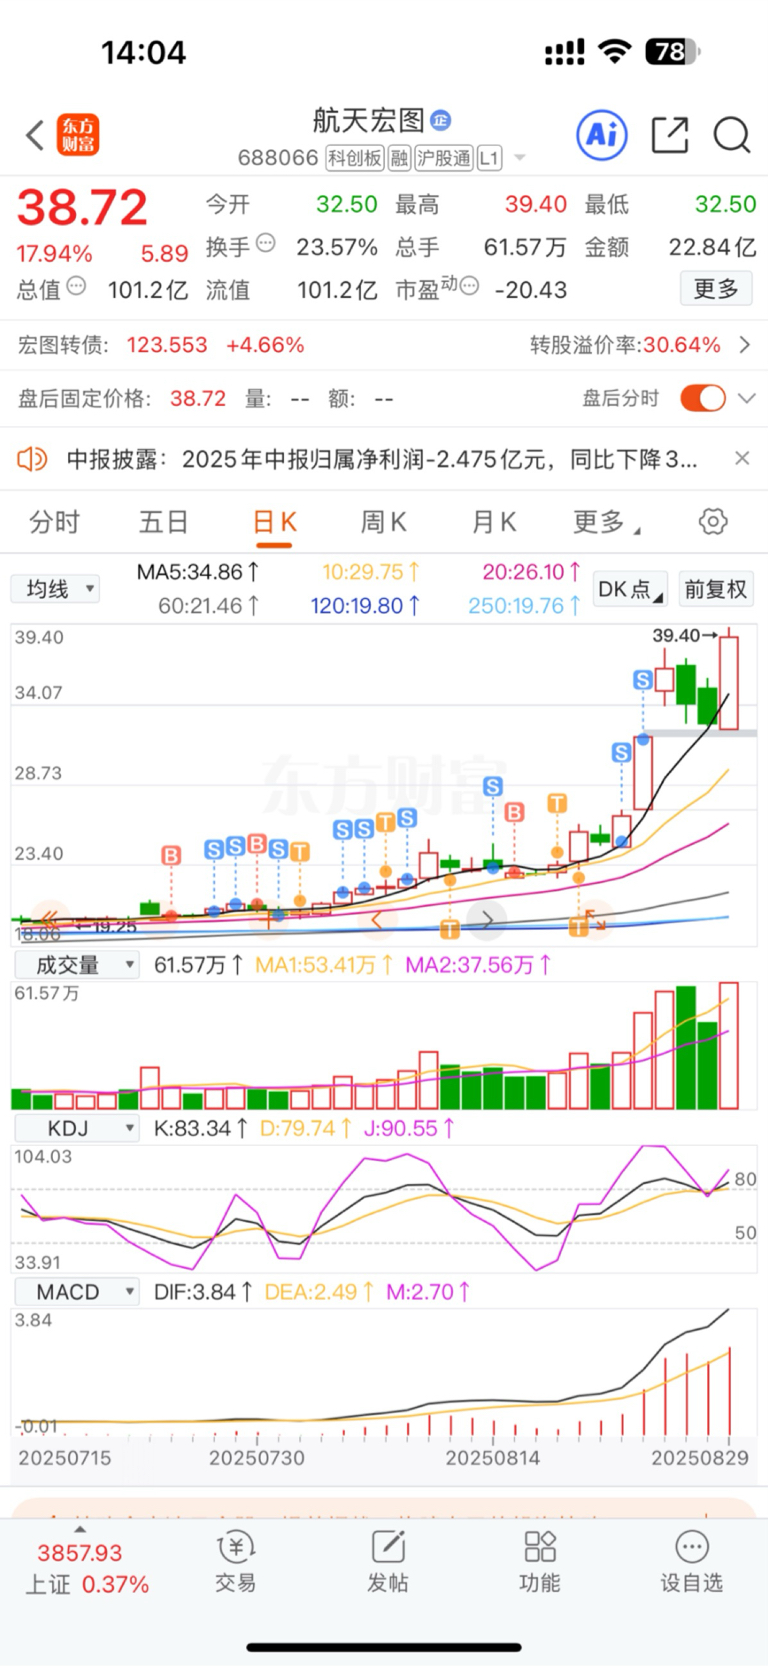Tap the 沪股通 tag
The height and width of the screenshot is (1666, 768).
pos(444,158)
